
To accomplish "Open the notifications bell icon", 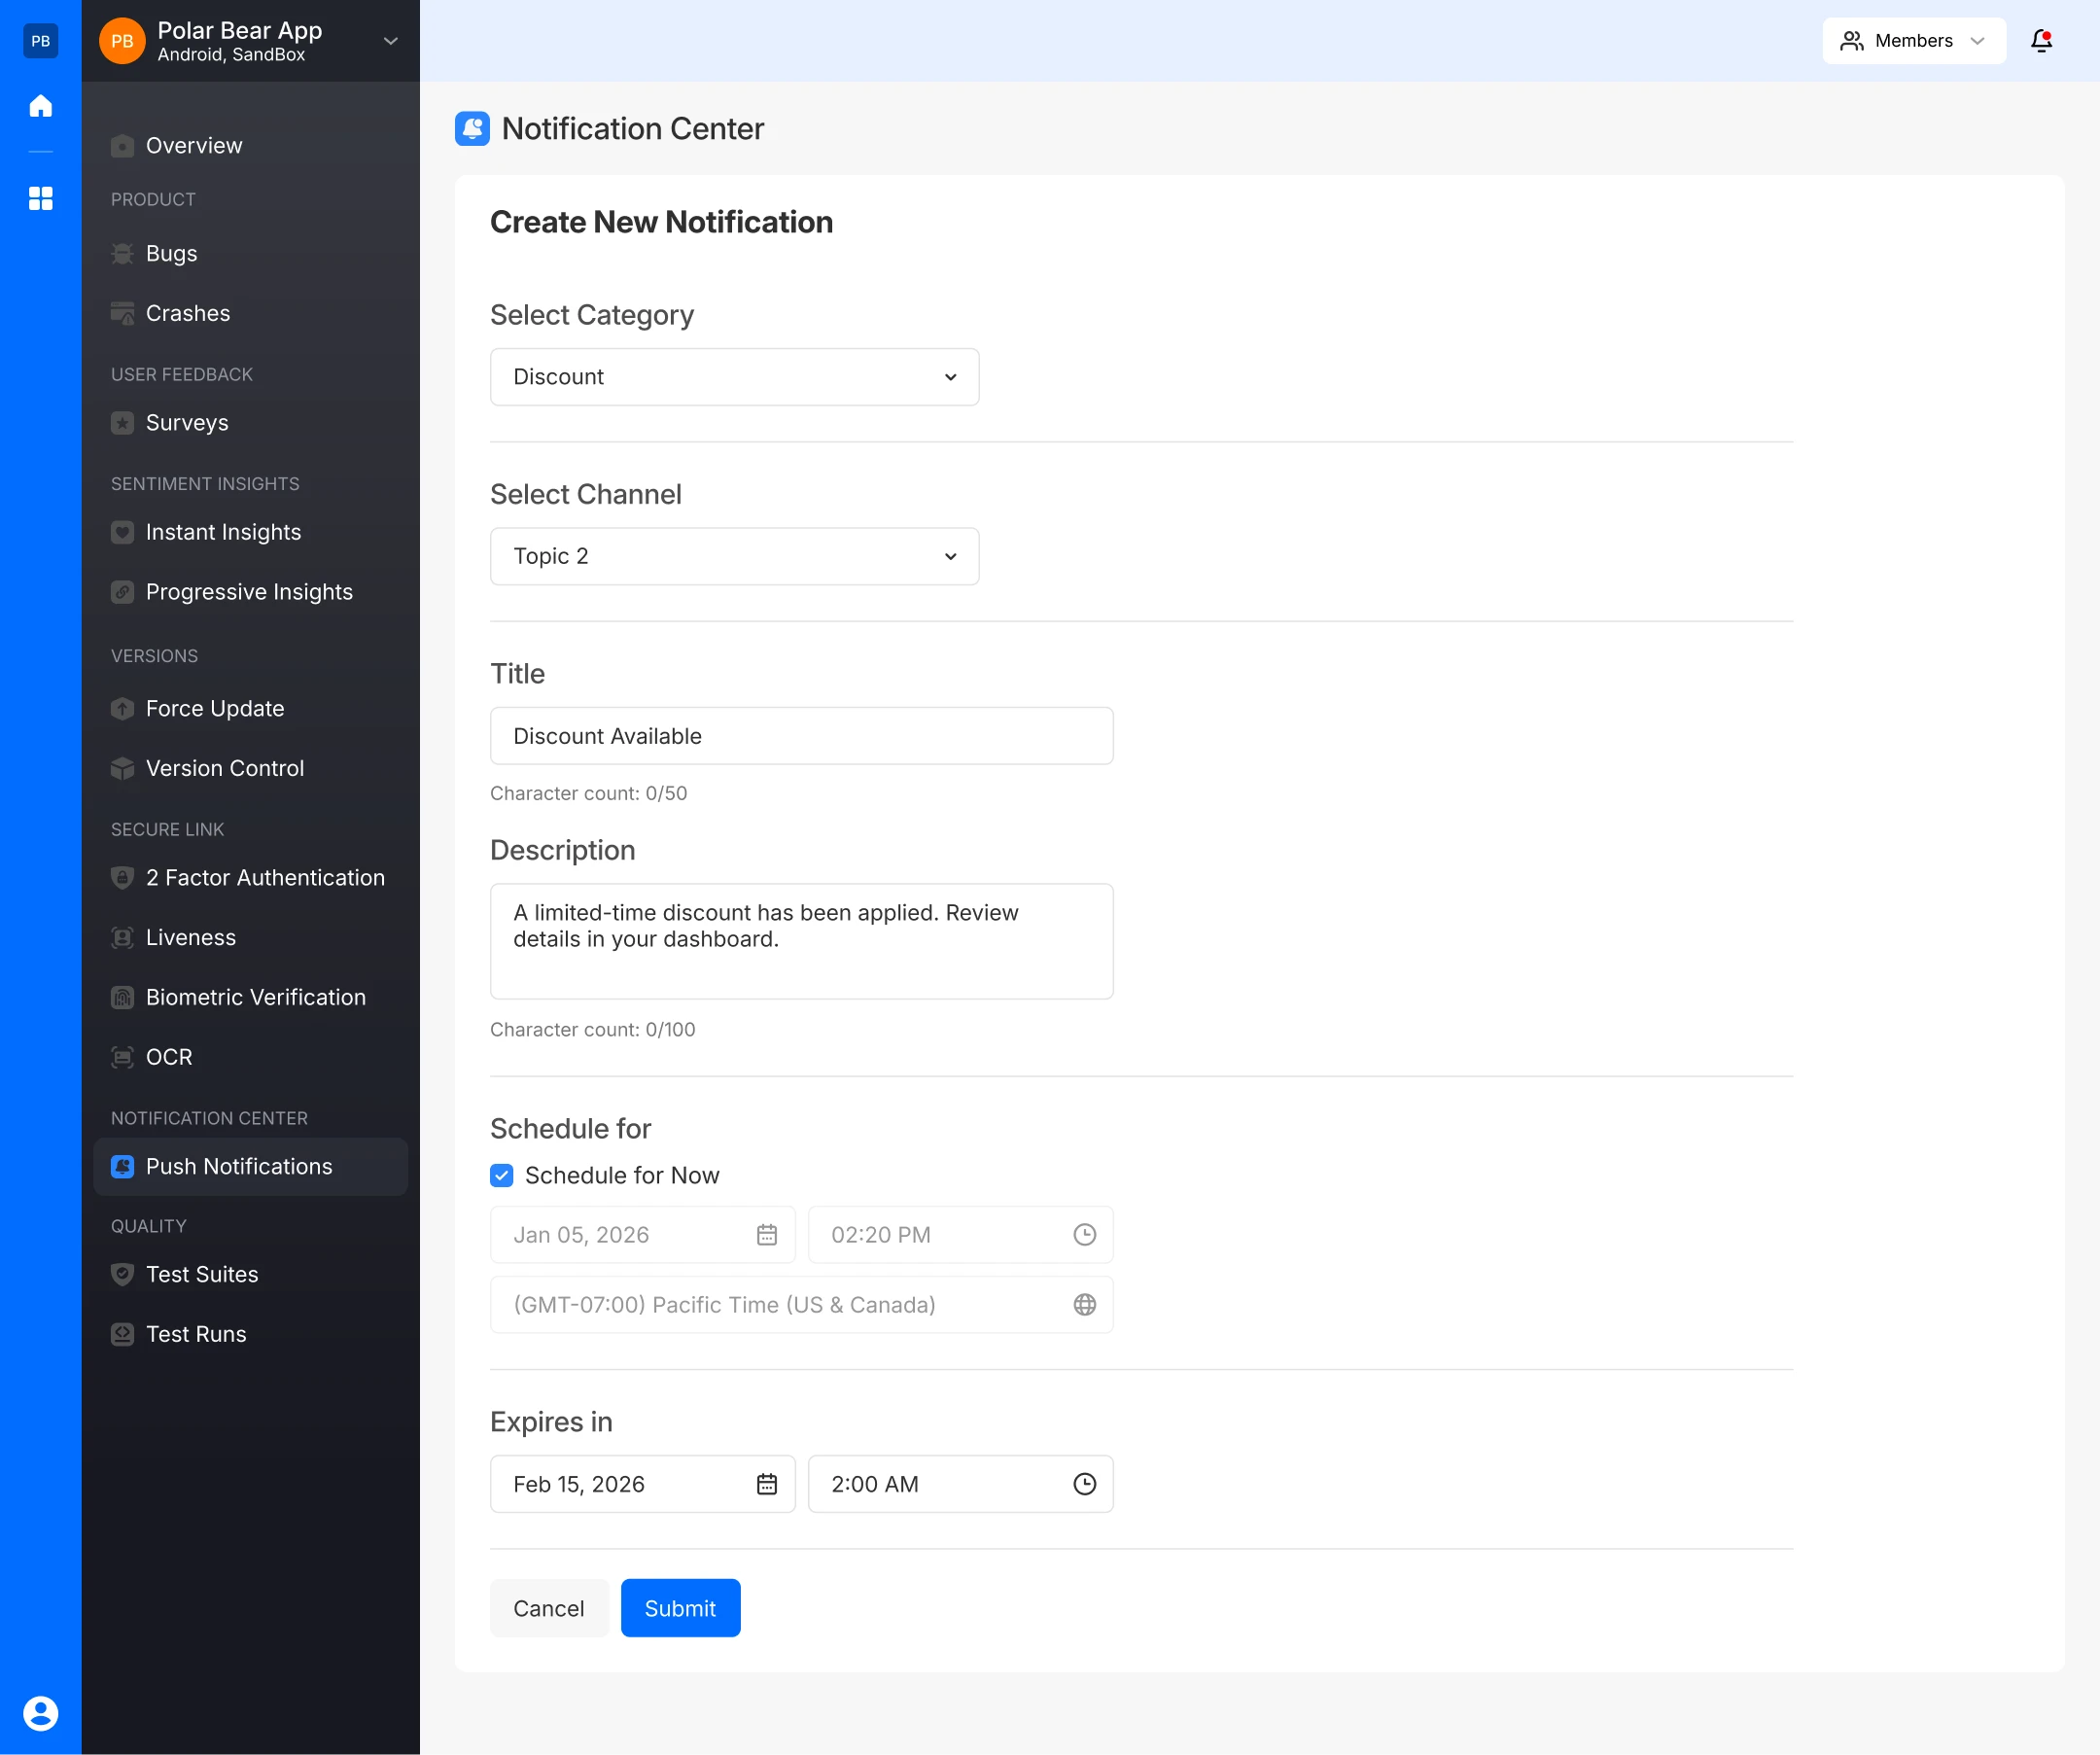I will pyautogui.click(x=2041, y=41).
